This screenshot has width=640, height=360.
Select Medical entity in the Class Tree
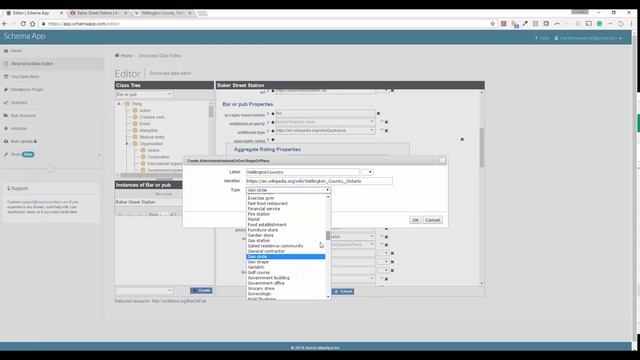point(152,137)
